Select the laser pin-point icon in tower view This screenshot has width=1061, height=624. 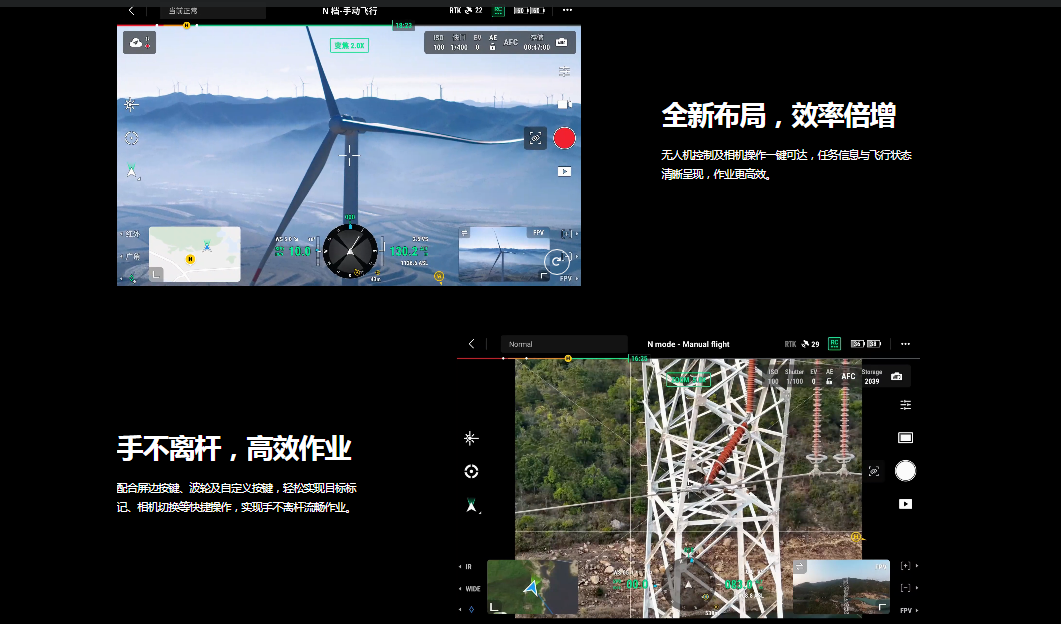[471, 438]
